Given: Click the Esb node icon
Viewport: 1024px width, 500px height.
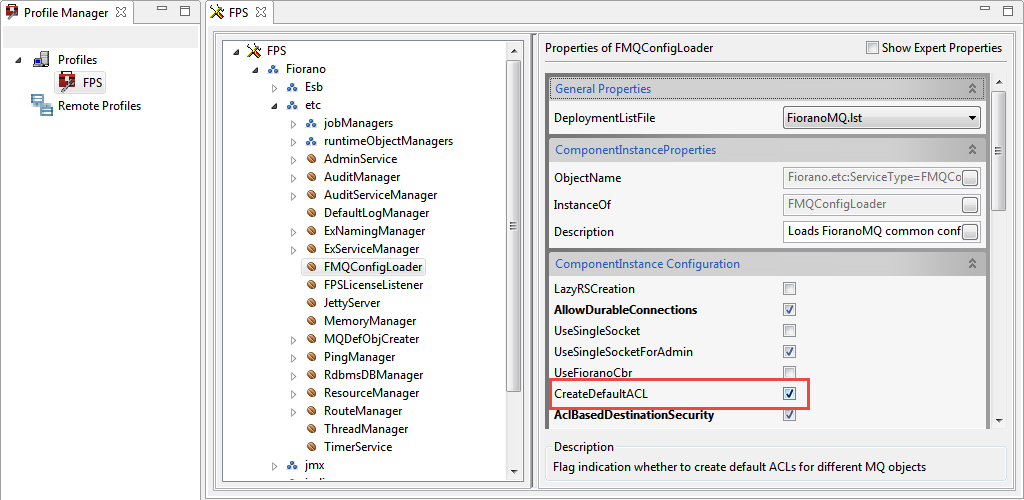Looking at the screenshot, I should [x=292, y=87].
